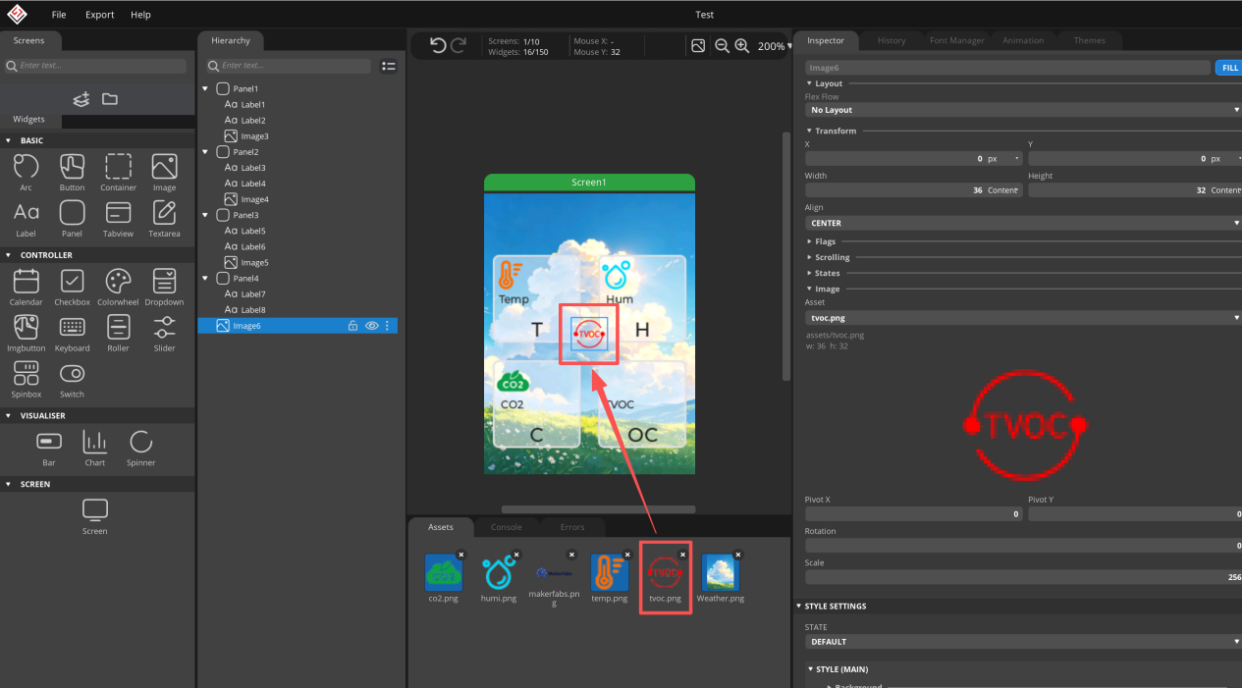Toggle canvas background image button
Image resolution: width=1242 pixels, height=688 pixels.
point(698,46)
